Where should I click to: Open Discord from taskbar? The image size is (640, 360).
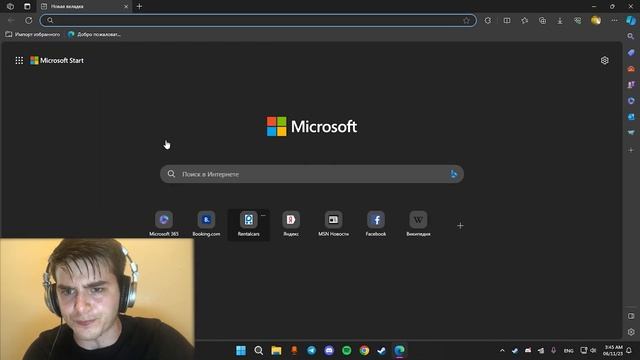[329, 350]
